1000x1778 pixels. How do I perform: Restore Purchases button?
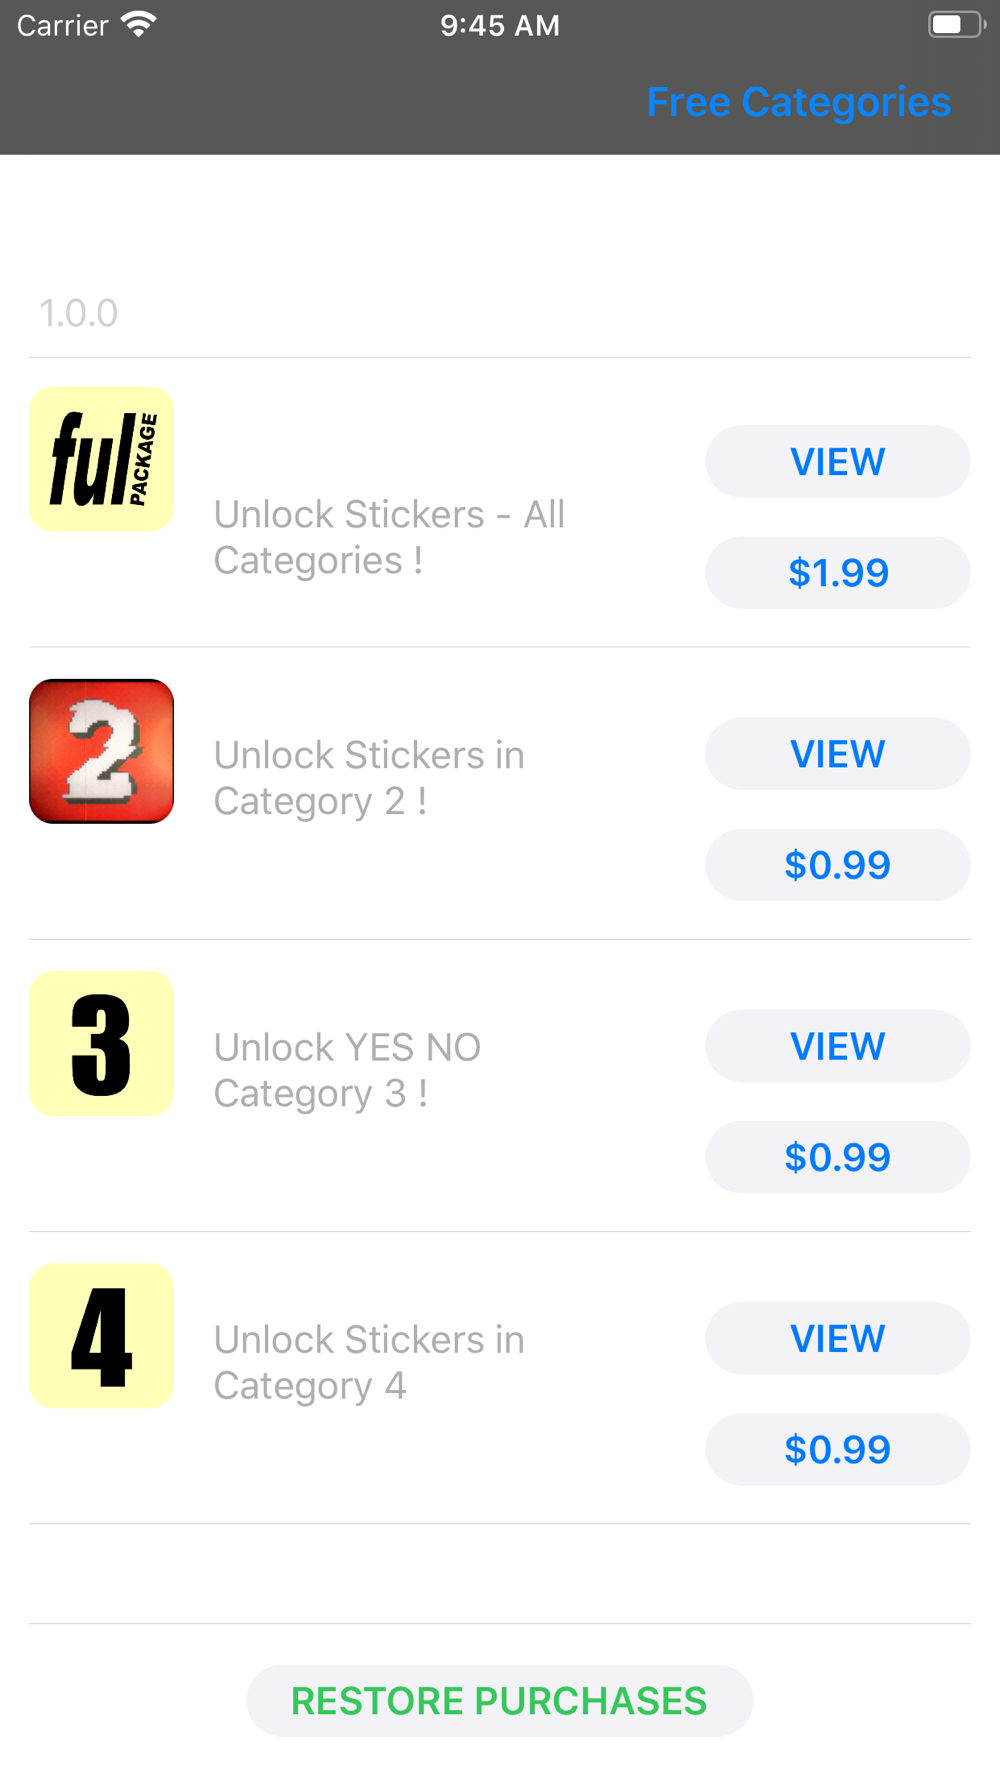pyautogui.click(x=499, y=1701)
